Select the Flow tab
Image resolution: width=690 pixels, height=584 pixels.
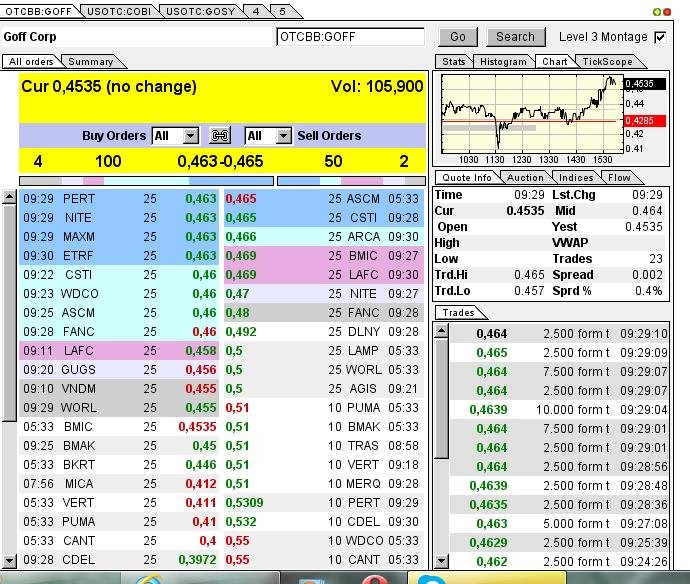[x=619, y=177]
